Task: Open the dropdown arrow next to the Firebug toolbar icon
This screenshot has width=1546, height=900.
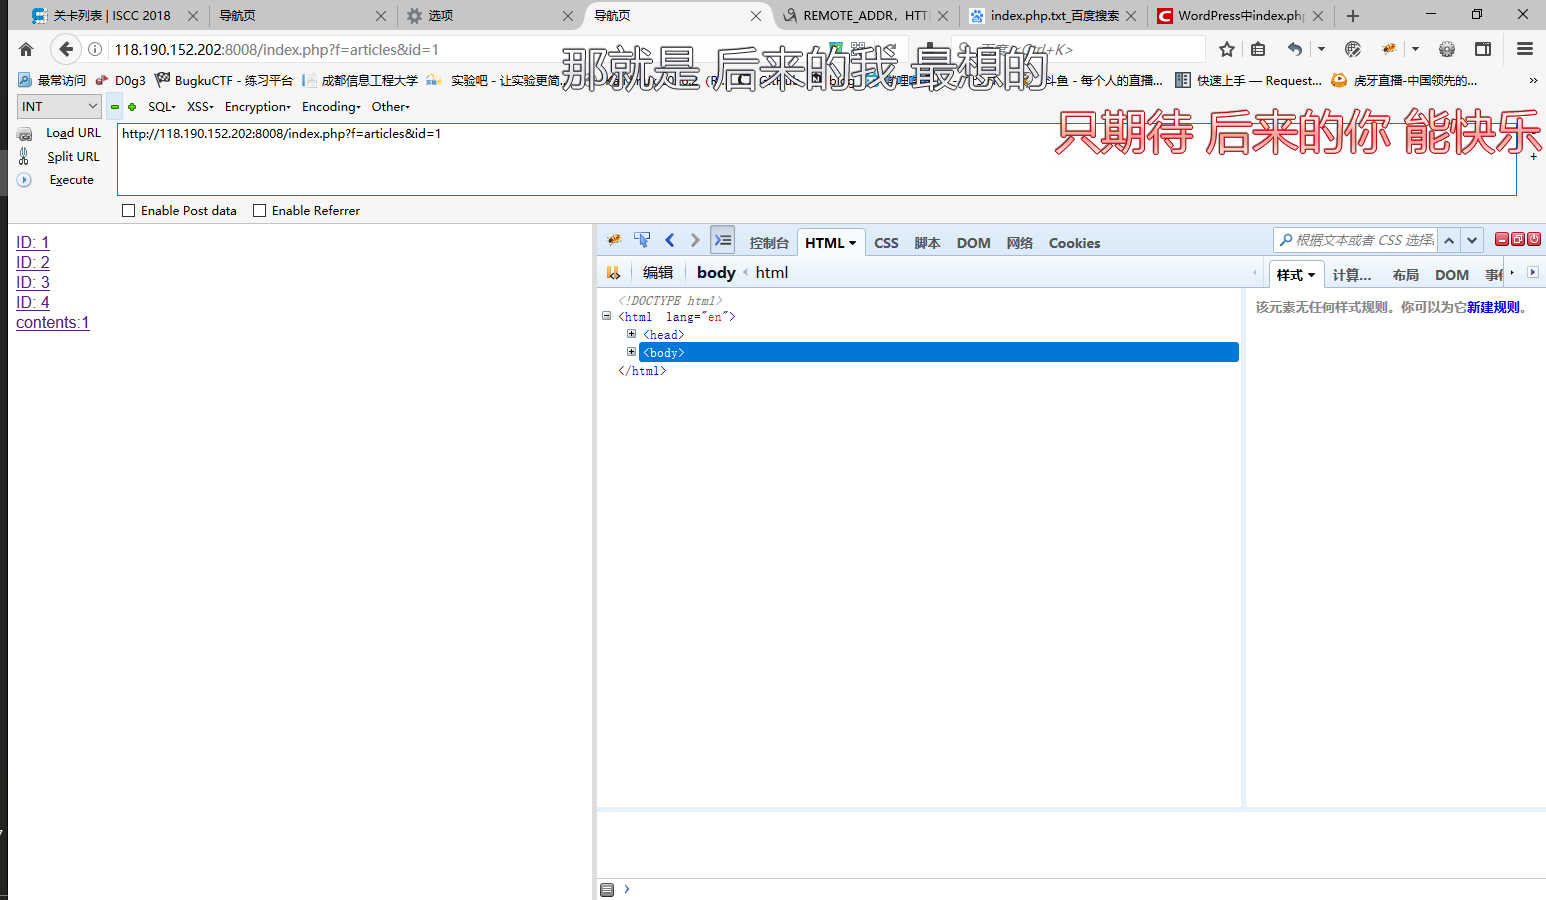Action: point(1415,49)
